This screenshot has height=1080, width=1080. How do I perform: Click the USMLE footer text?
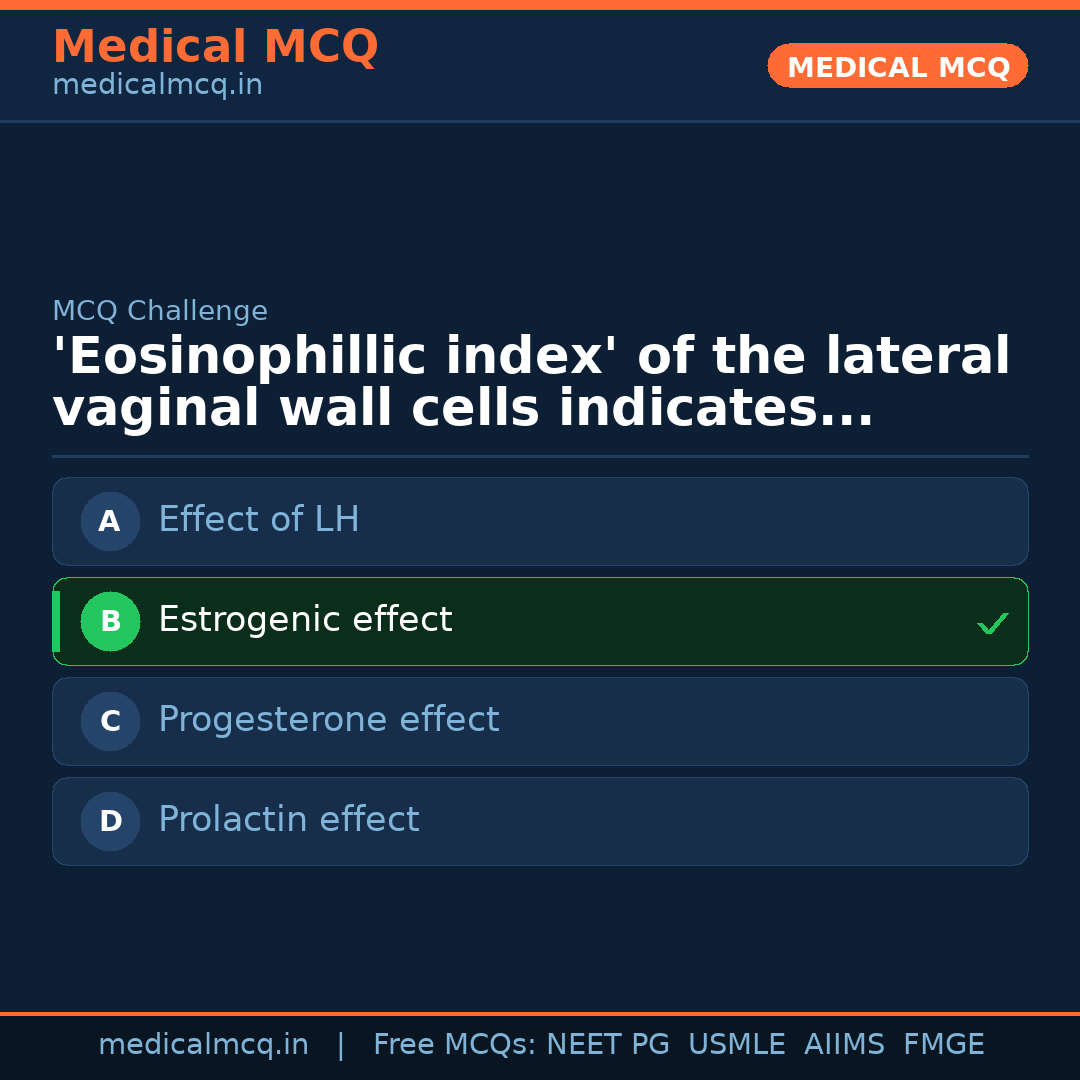tap(736, 1045)
